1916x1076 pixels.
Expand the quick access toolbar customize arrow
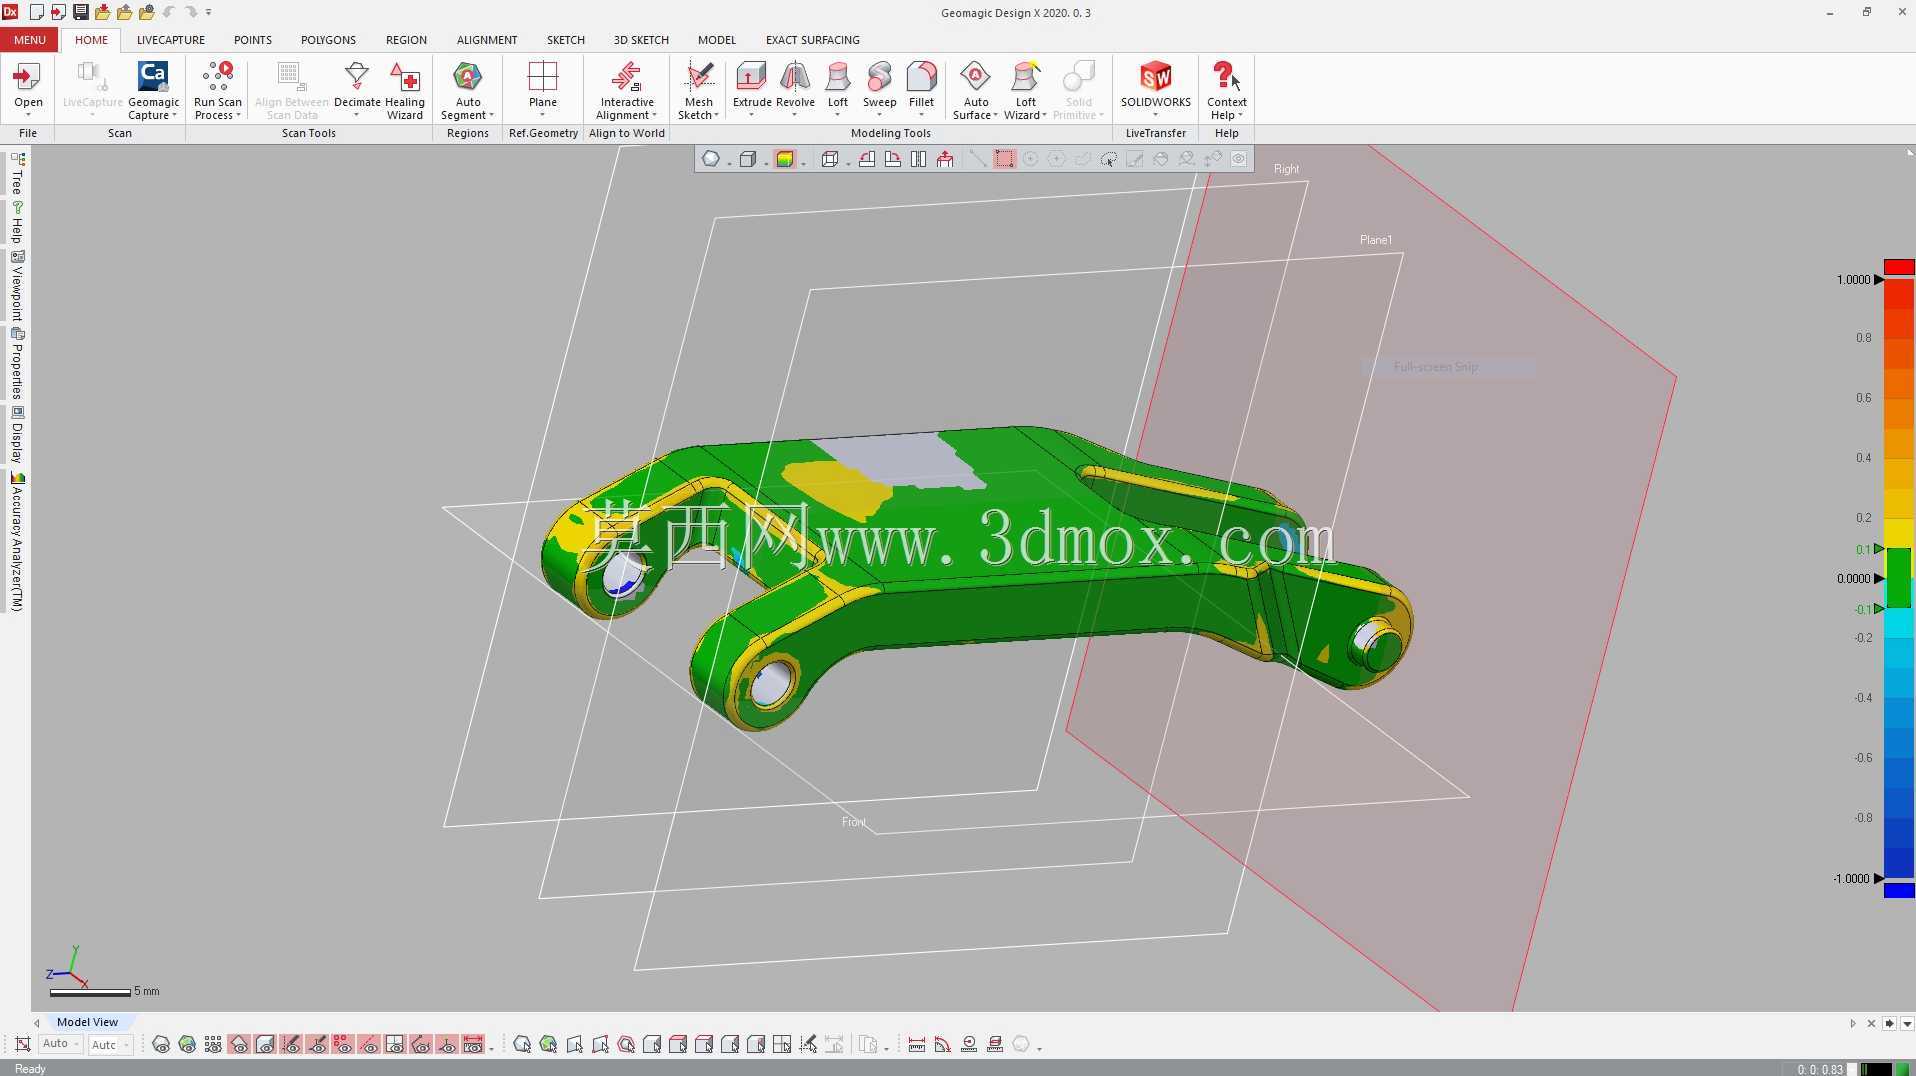[x=208, y=12]
